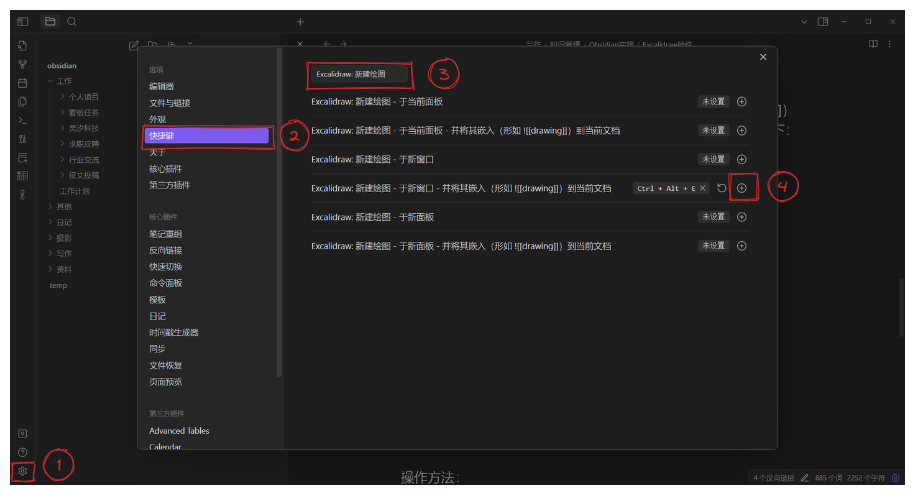Expand the 个人项目 folder
The image size is (914, 495).
click(62, 97)
